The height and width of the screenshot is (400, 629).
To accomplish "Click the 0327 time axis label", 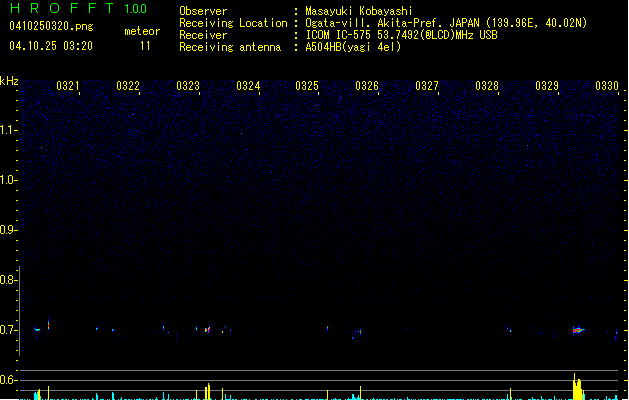I will click(x=427, y=86).
